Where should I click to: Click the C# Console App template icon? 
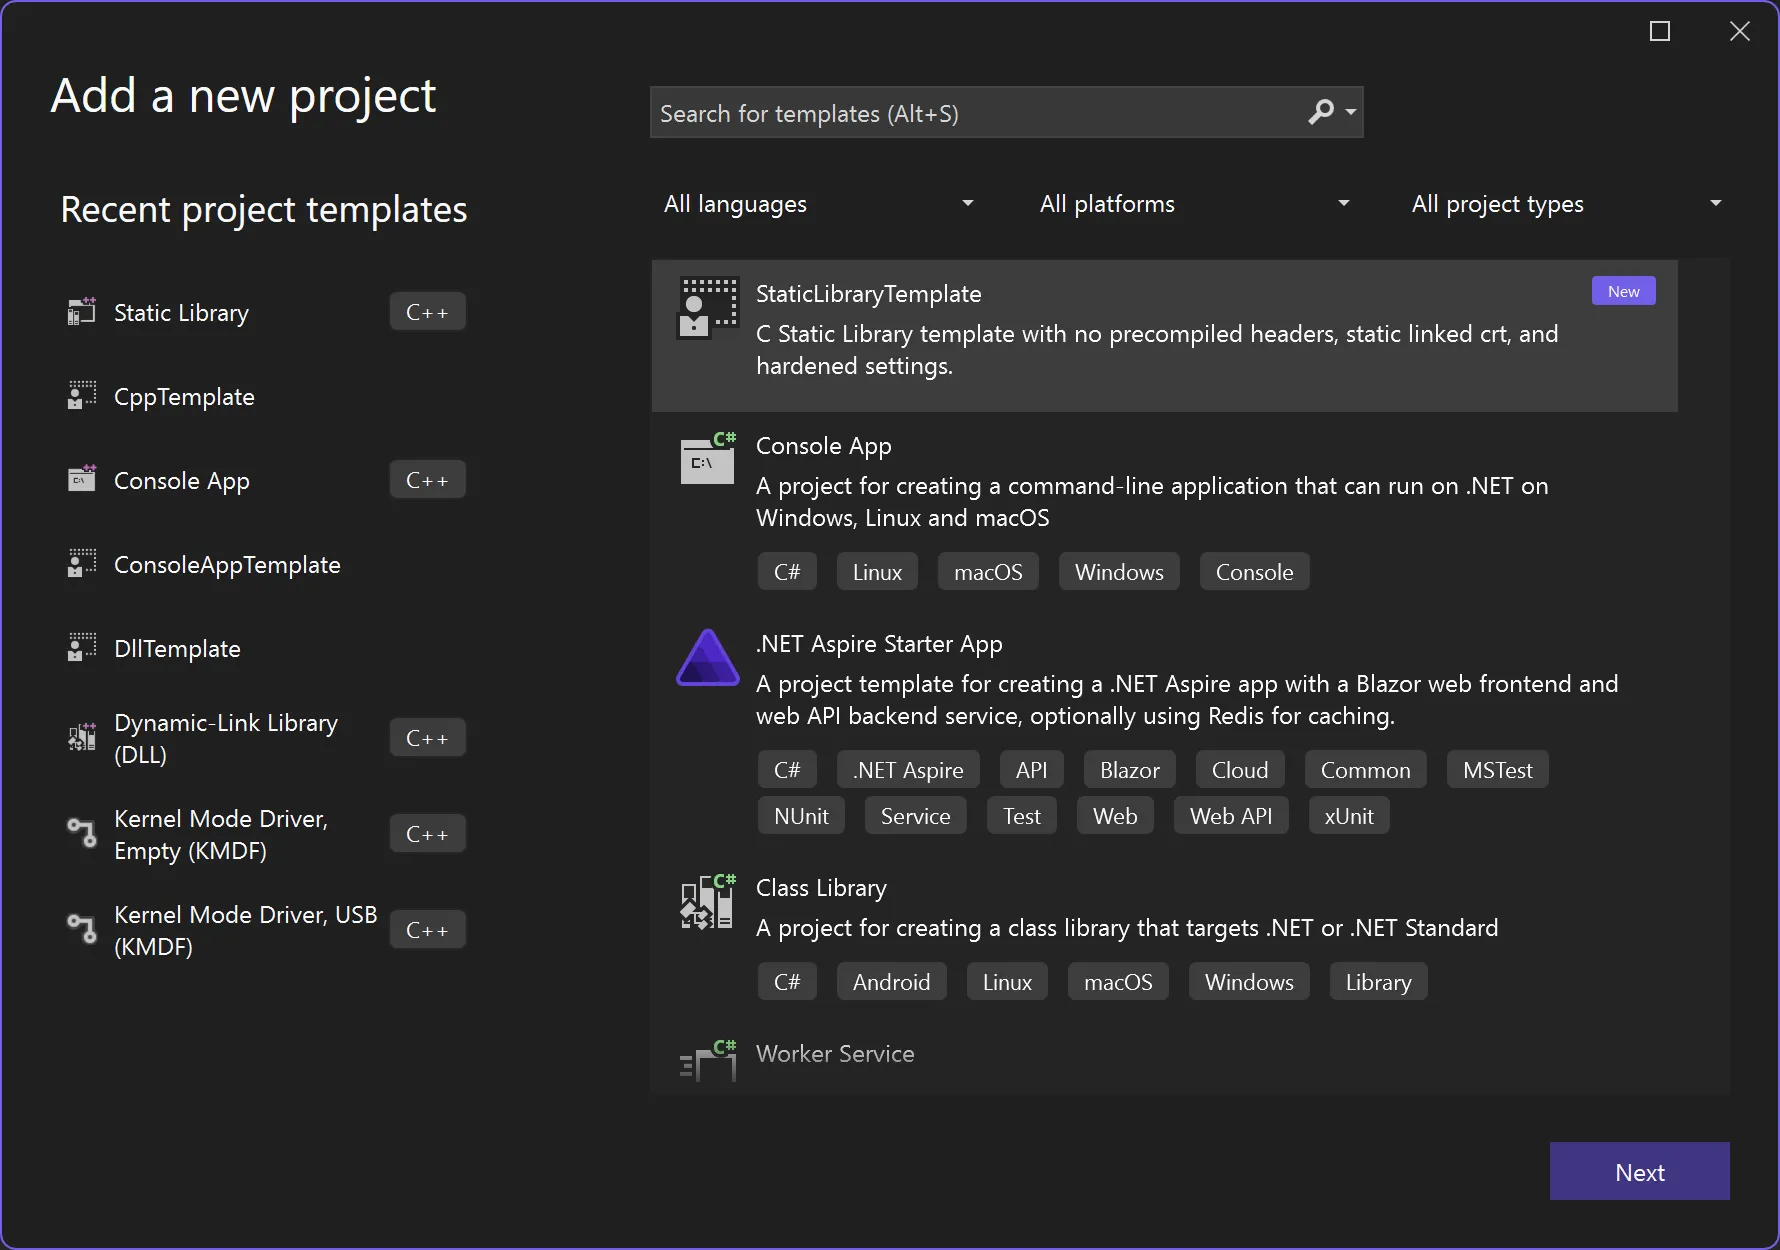pos(708,458)
